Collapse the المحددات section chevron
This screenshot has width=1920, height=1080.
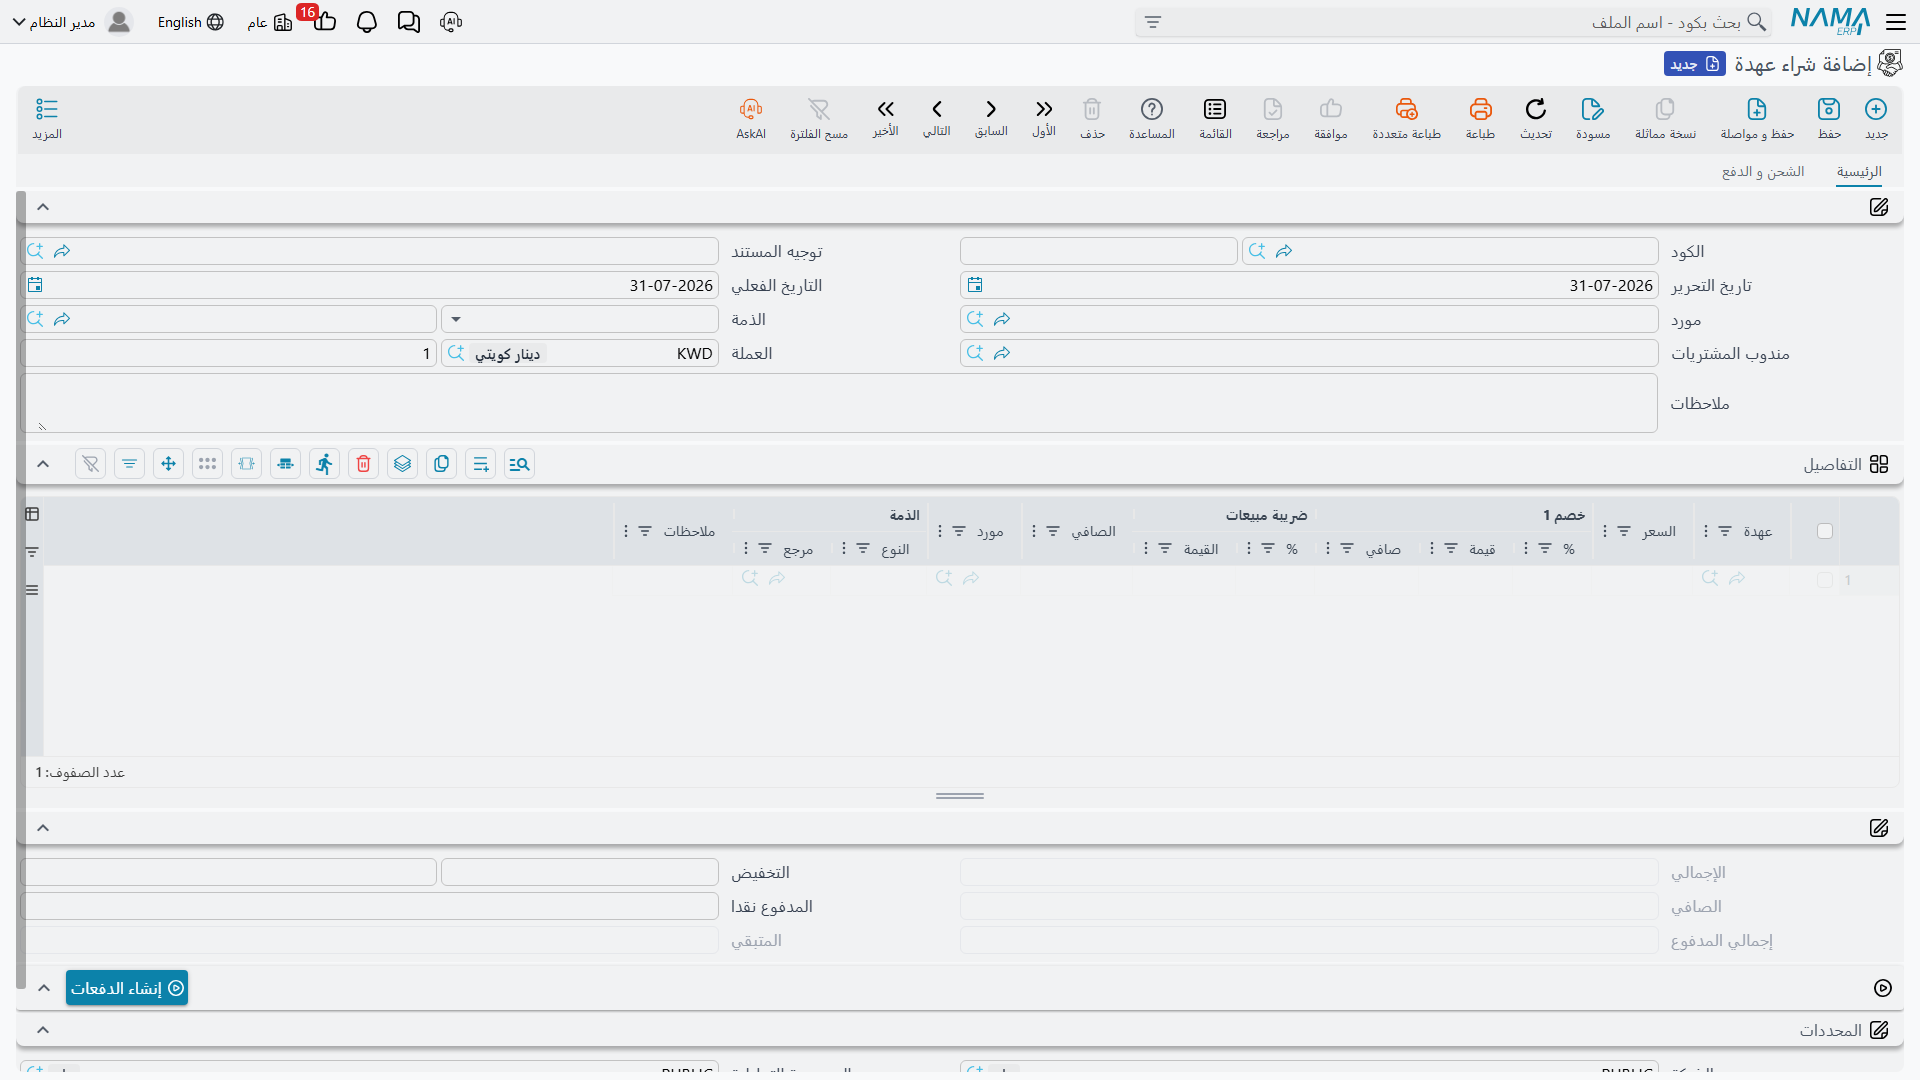click(43, 1030)
